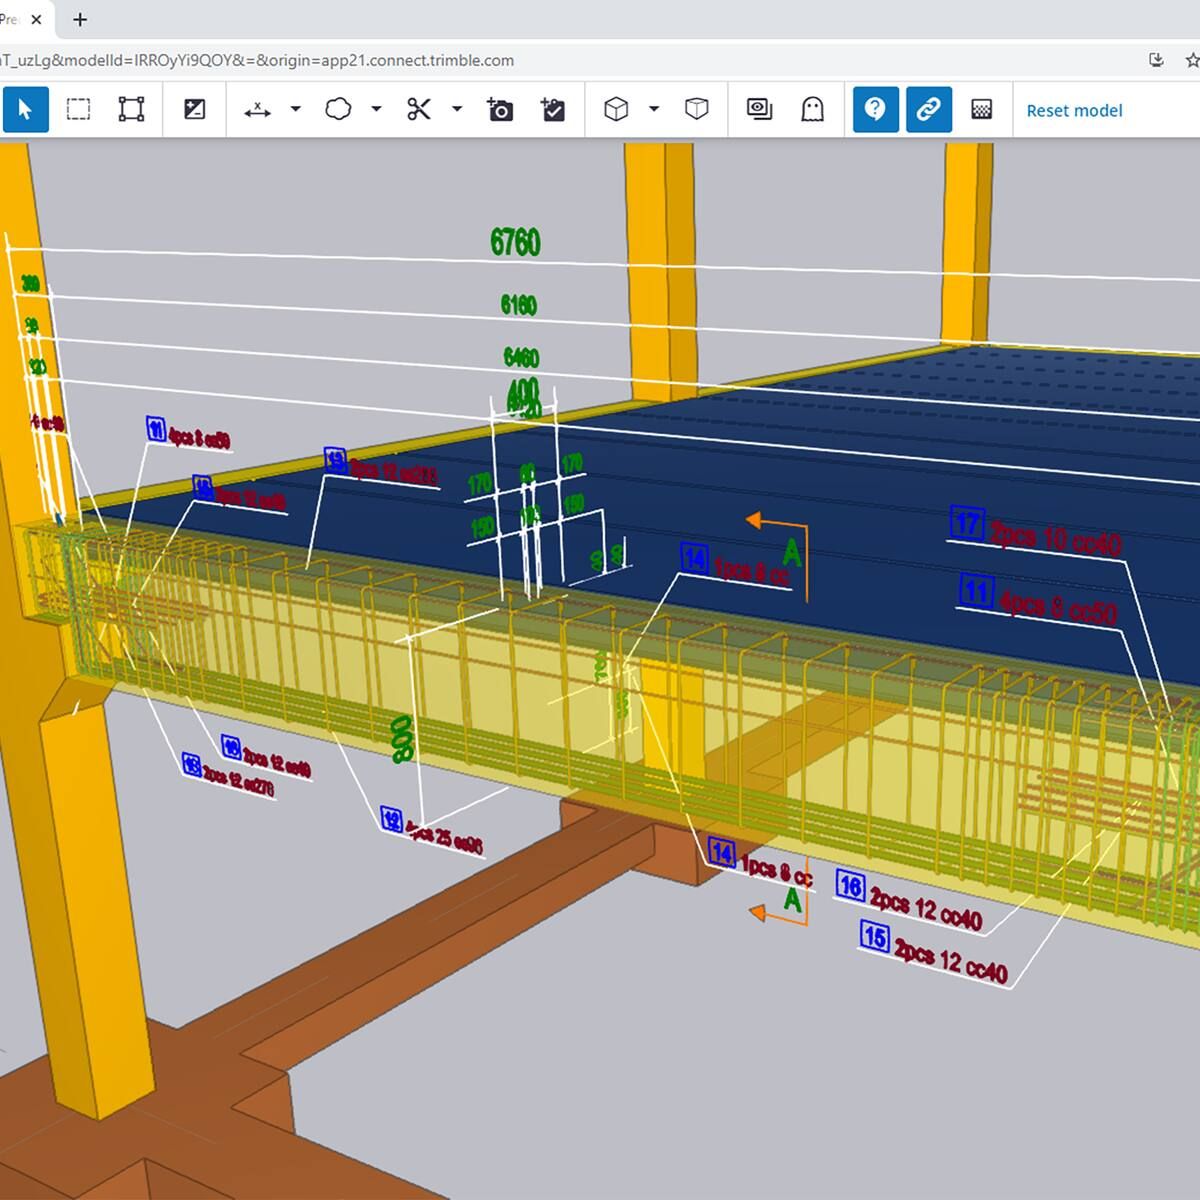Expand the clip plane options arrow
Screen dimensions: 1200x1200
pos(457,109)
